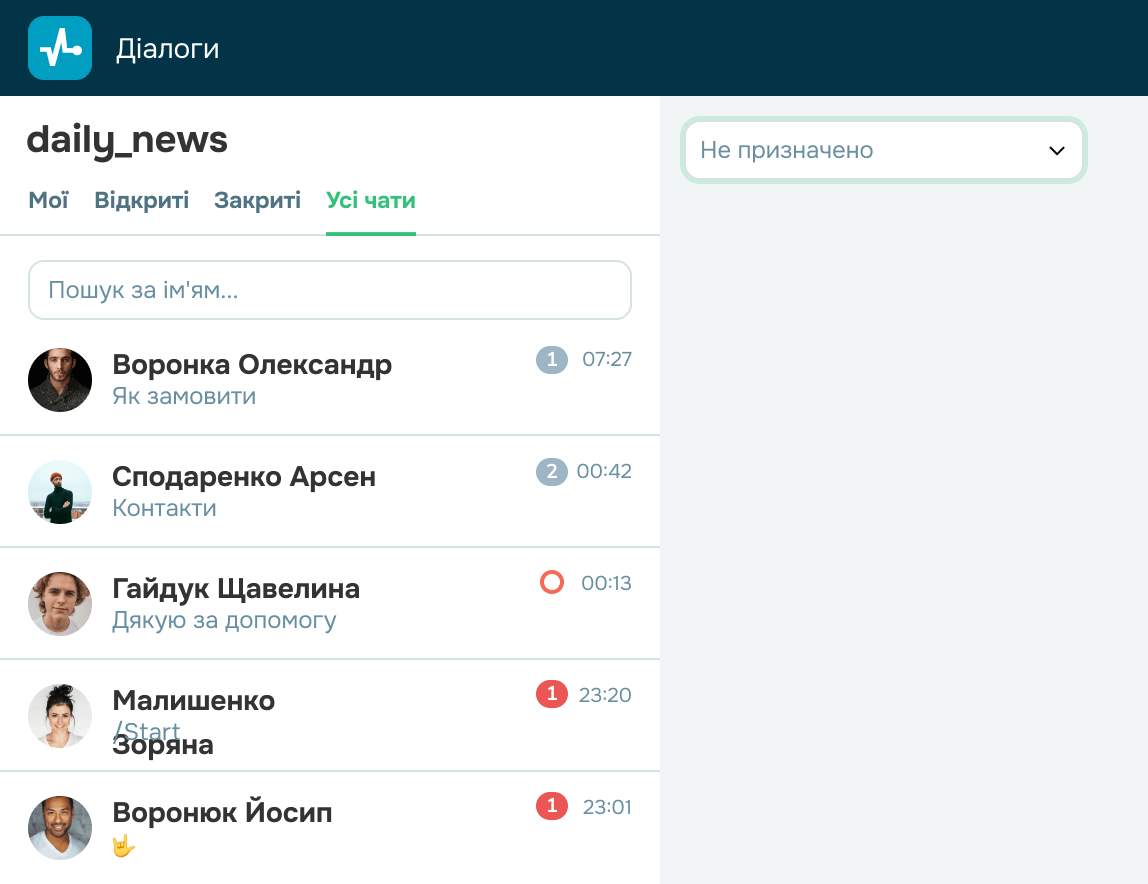The width and height of the screenshot is (1148, 884).
Task: Switch to the Відкриті tab
Action: [x=141, y=200]
